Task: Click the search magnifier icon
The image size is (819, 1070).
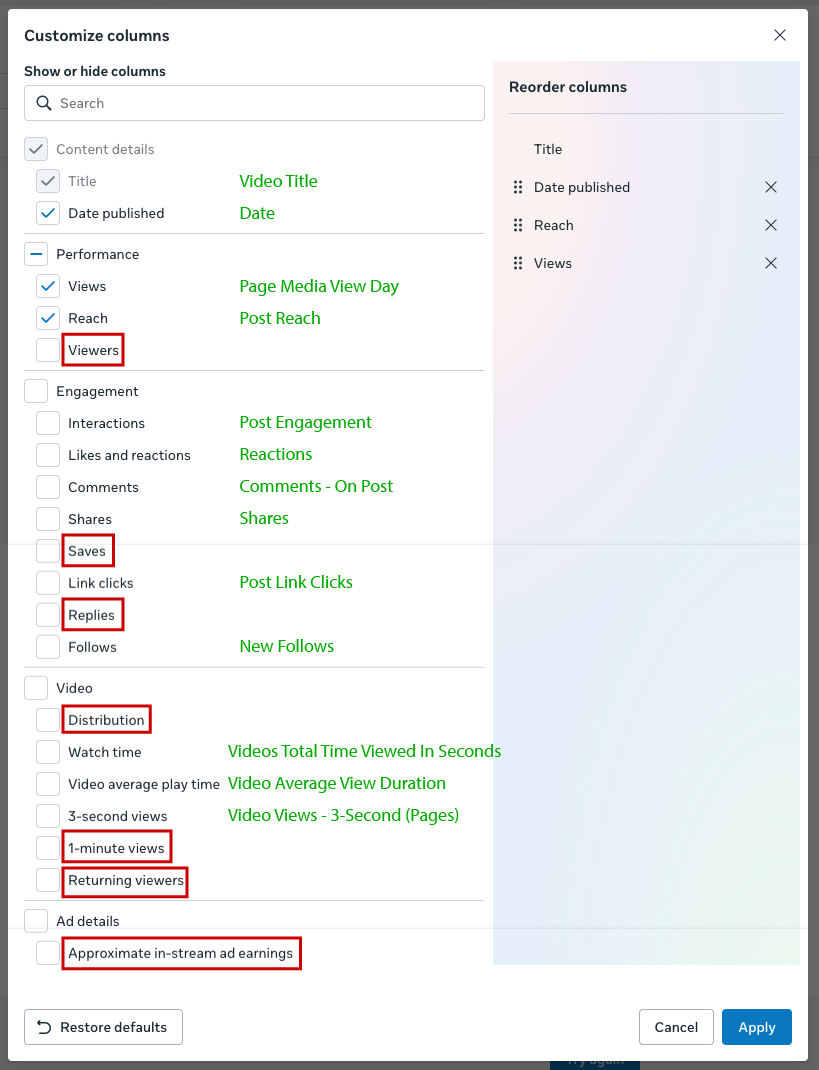Action: tap(44, 103)
